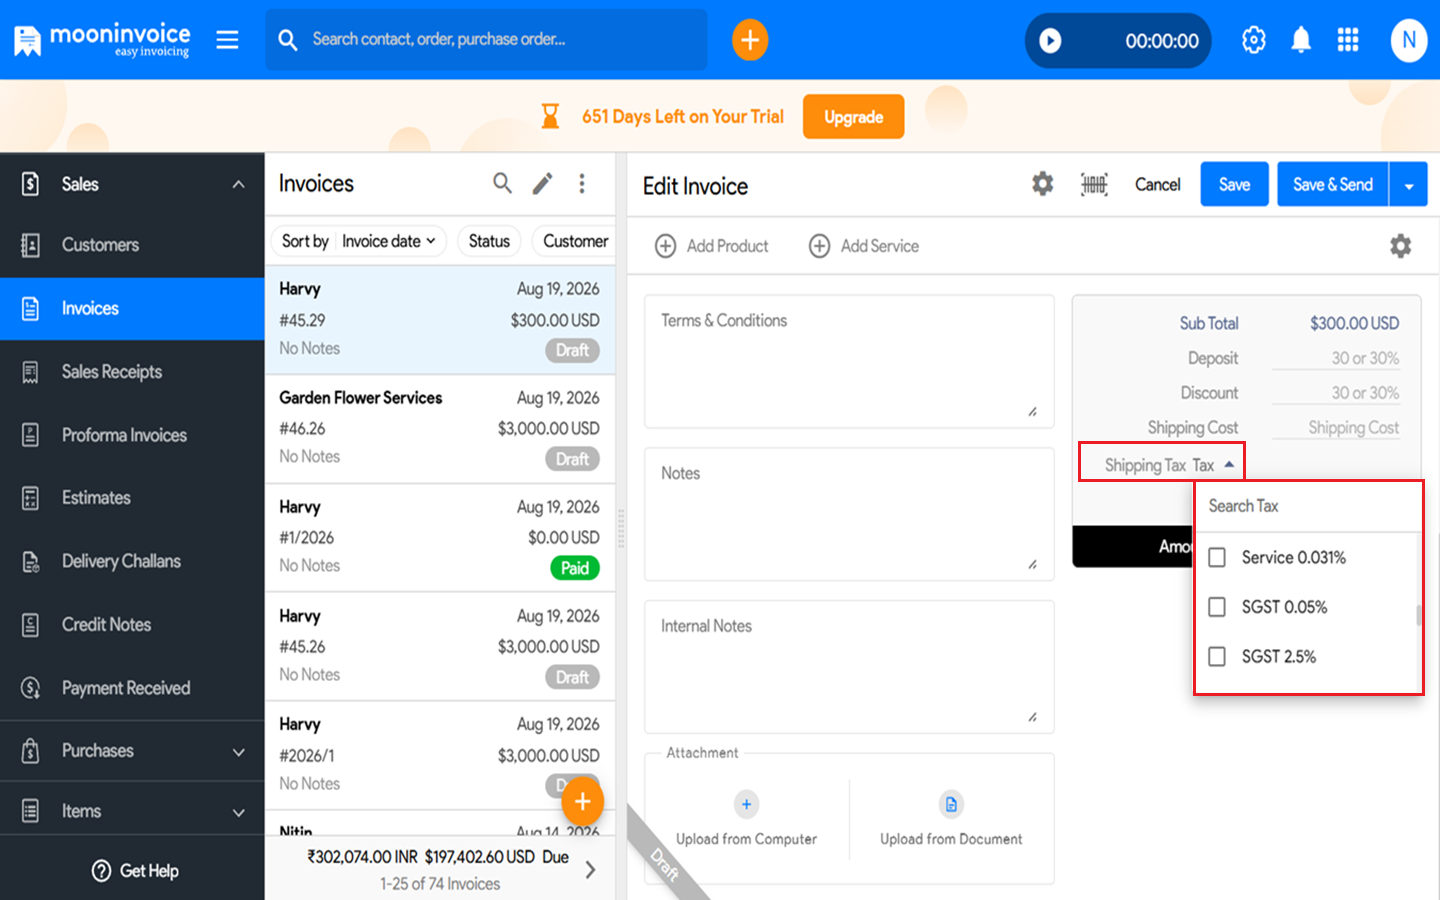Open the apps grid launcher
Screen dimensions: 1440x900
coord(1348,40)
